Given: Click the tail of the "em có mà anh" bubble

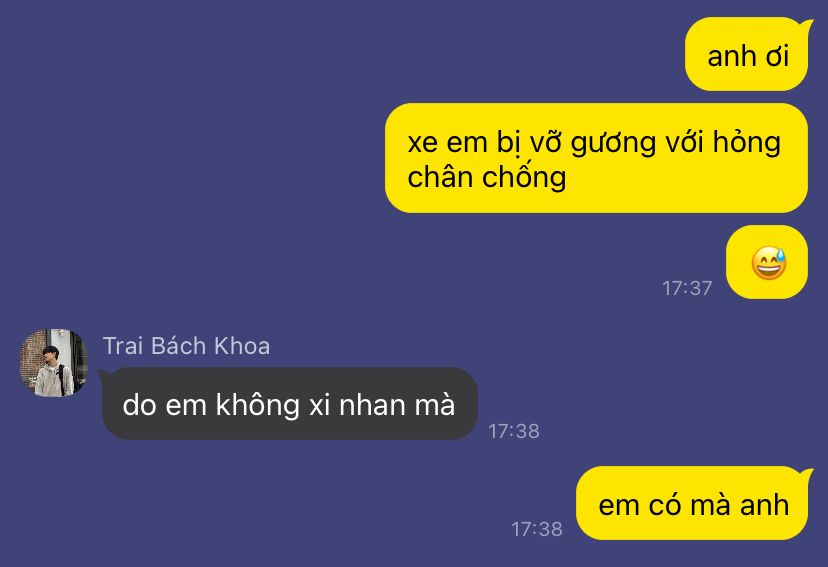Looking at the screenshot, I should point(806,474).
